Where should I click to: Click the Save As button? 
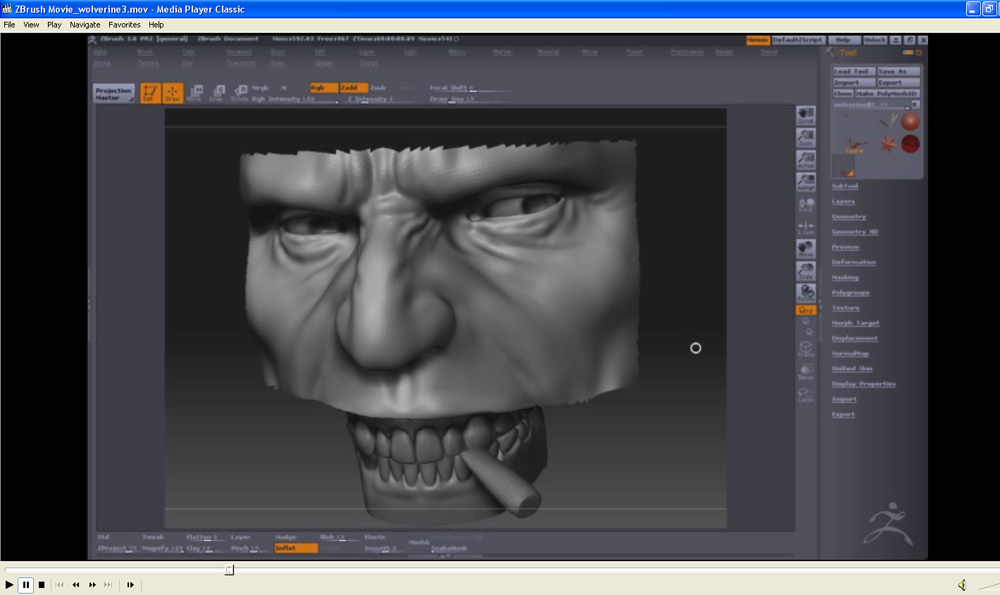click(898, 71)
